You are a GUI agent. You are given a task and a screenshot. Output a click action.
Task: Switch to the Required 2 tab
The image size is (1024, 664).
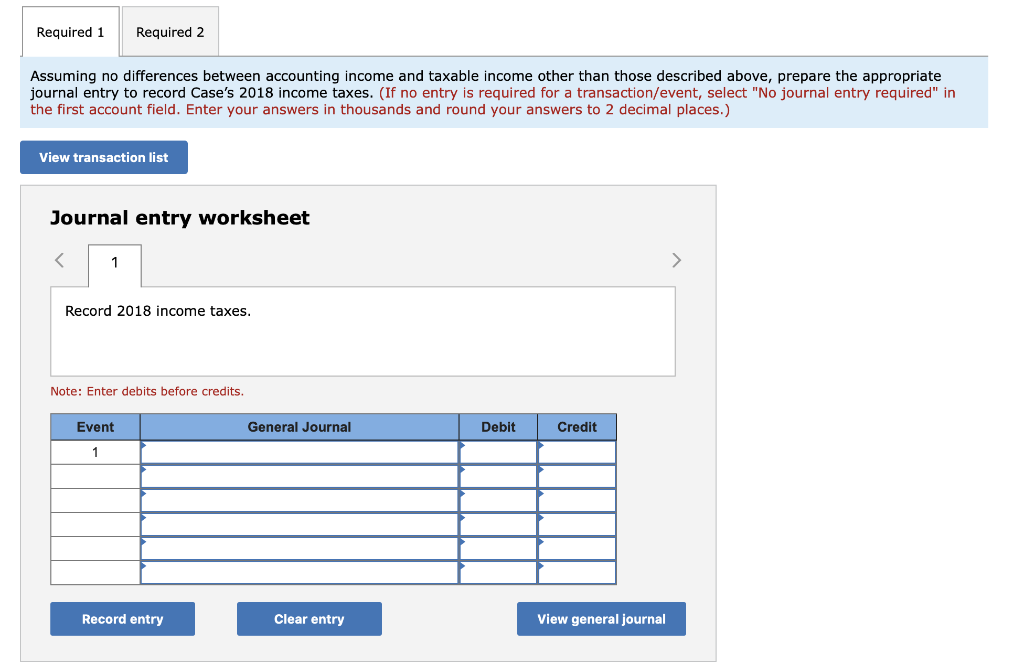[x=170, y=32]
